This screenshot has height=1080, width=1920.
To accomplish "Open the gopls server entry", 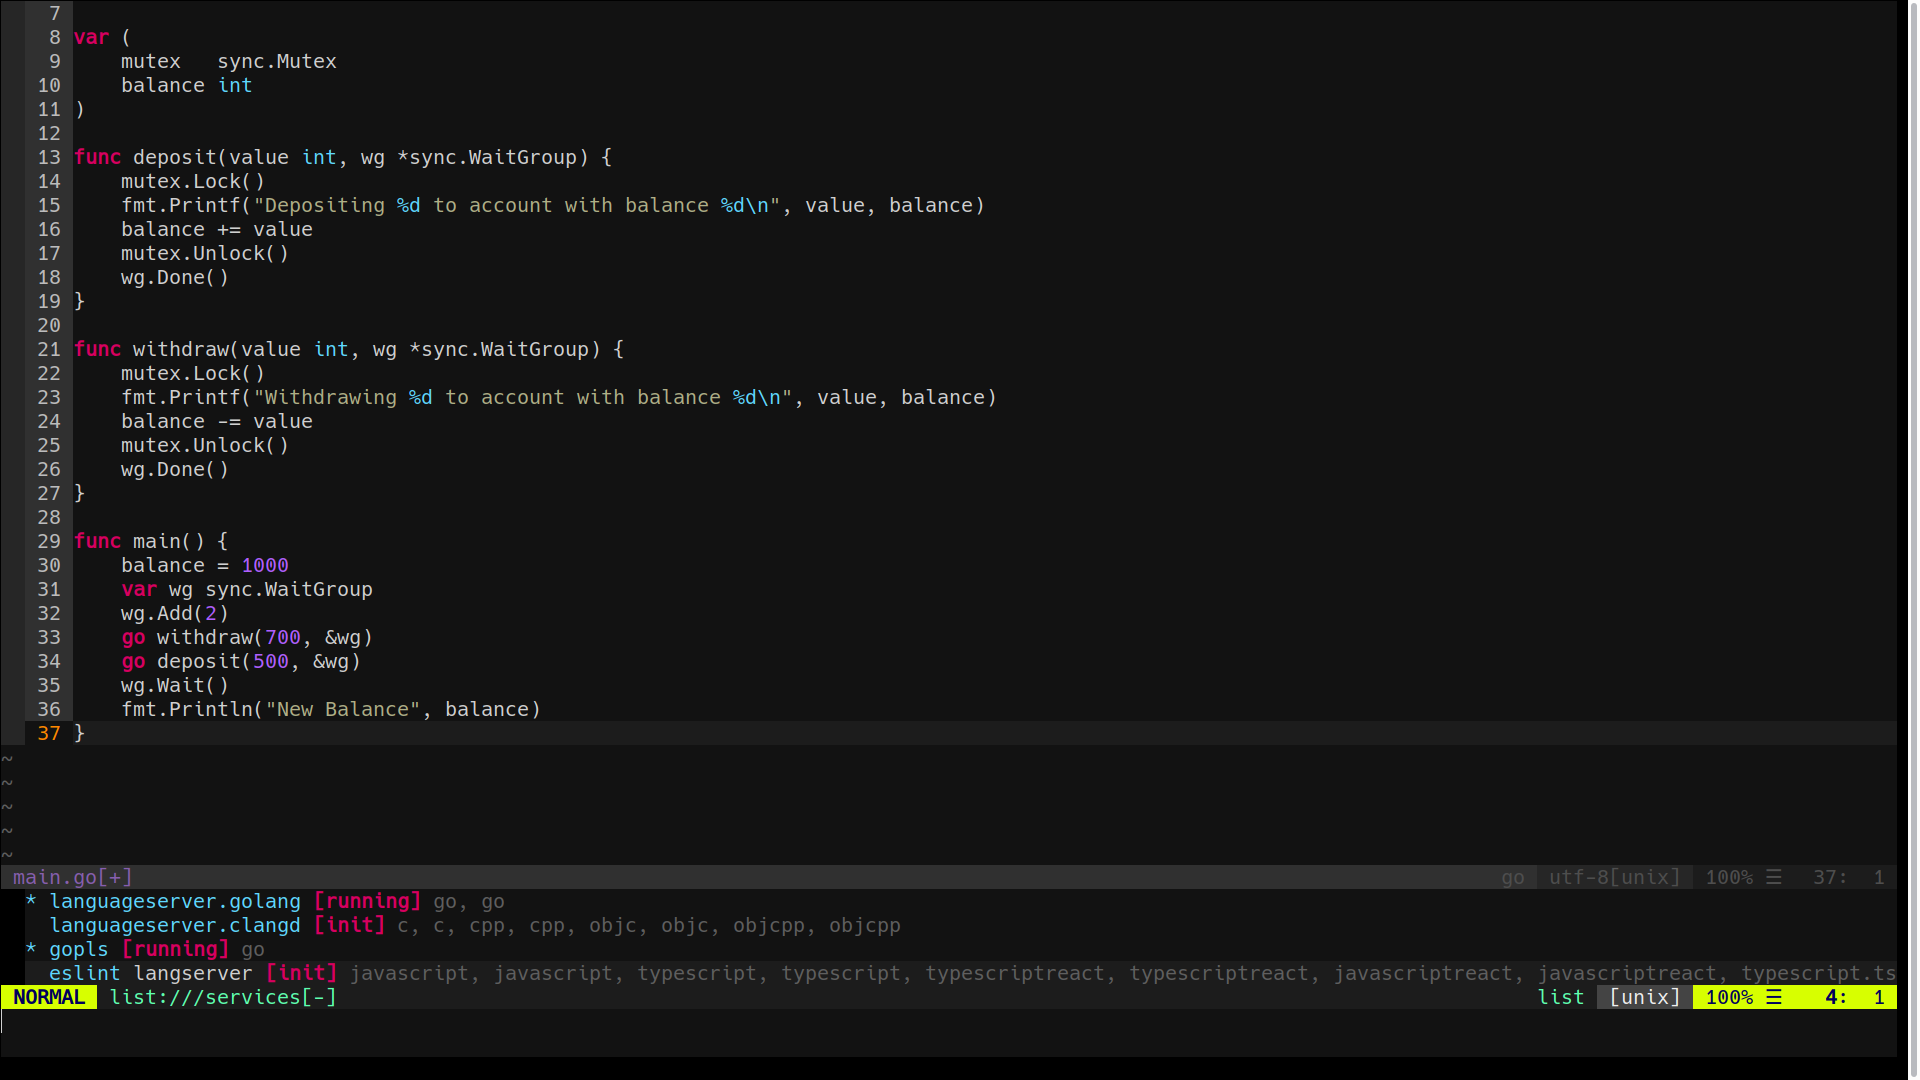I will click(x=78, y=949).
